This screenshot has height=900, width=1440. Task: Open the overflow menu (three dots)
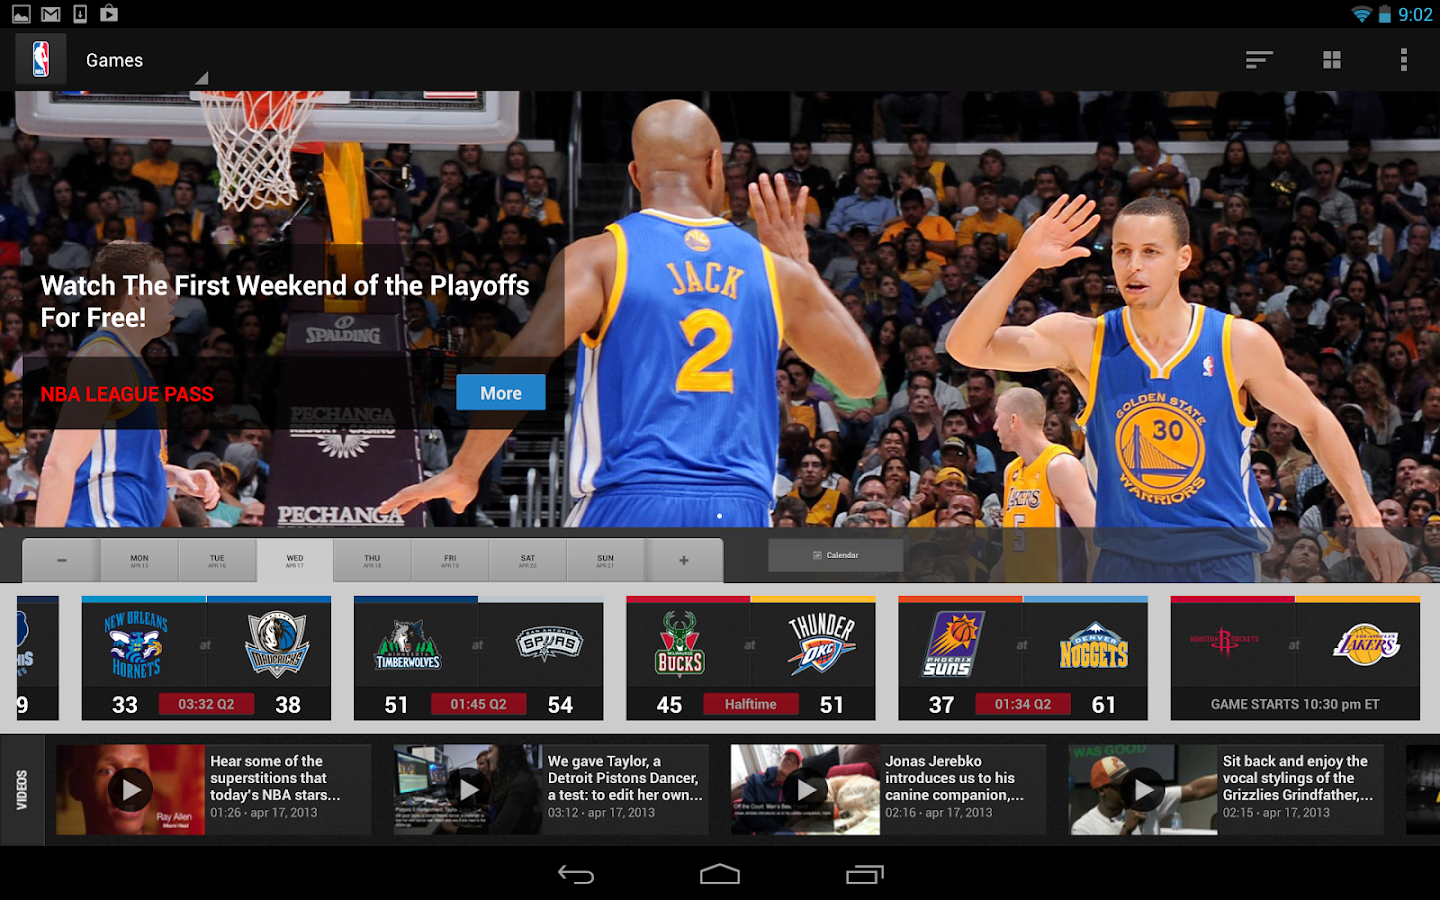pyautogui.click(x=1403, y=60)
